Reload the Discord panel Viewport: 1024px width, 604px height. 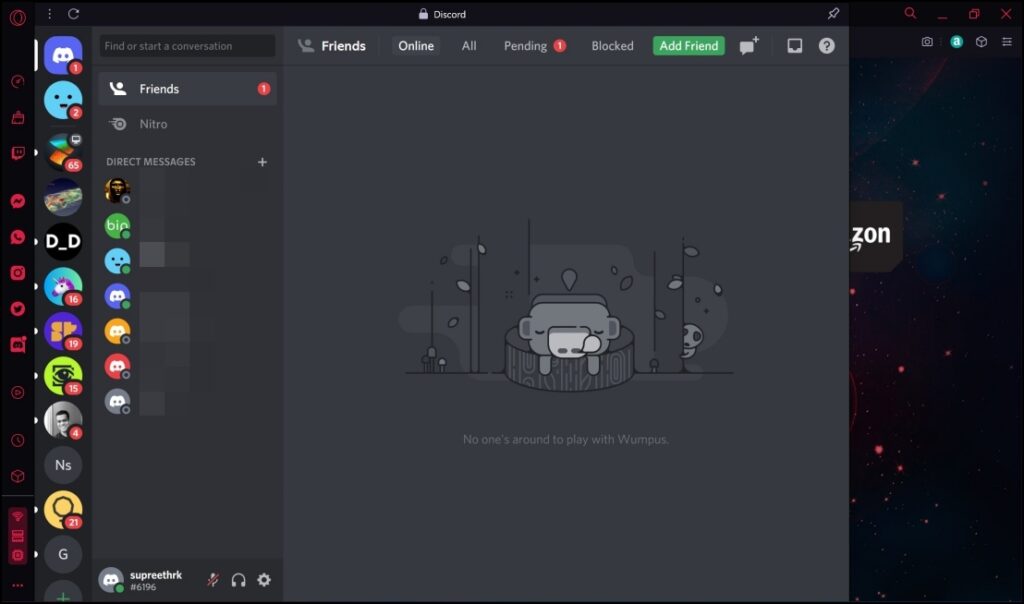pos(74,14)
